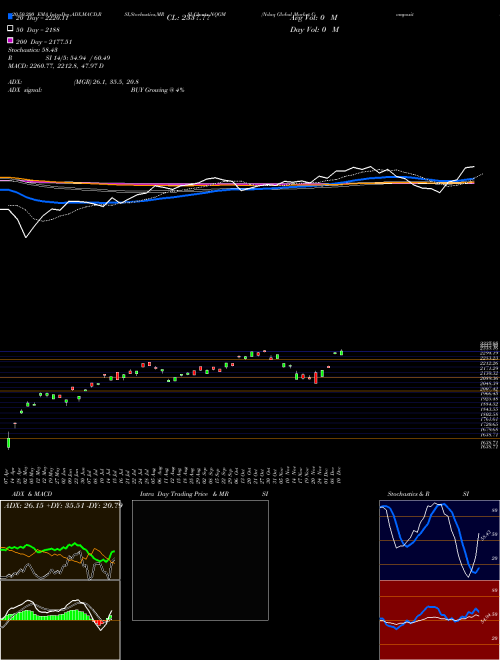Click the last green candlestick on the chart
Image resolution: width=500 pixels, height=660 pixels.
pyautogui.click(x=341, y=352)
